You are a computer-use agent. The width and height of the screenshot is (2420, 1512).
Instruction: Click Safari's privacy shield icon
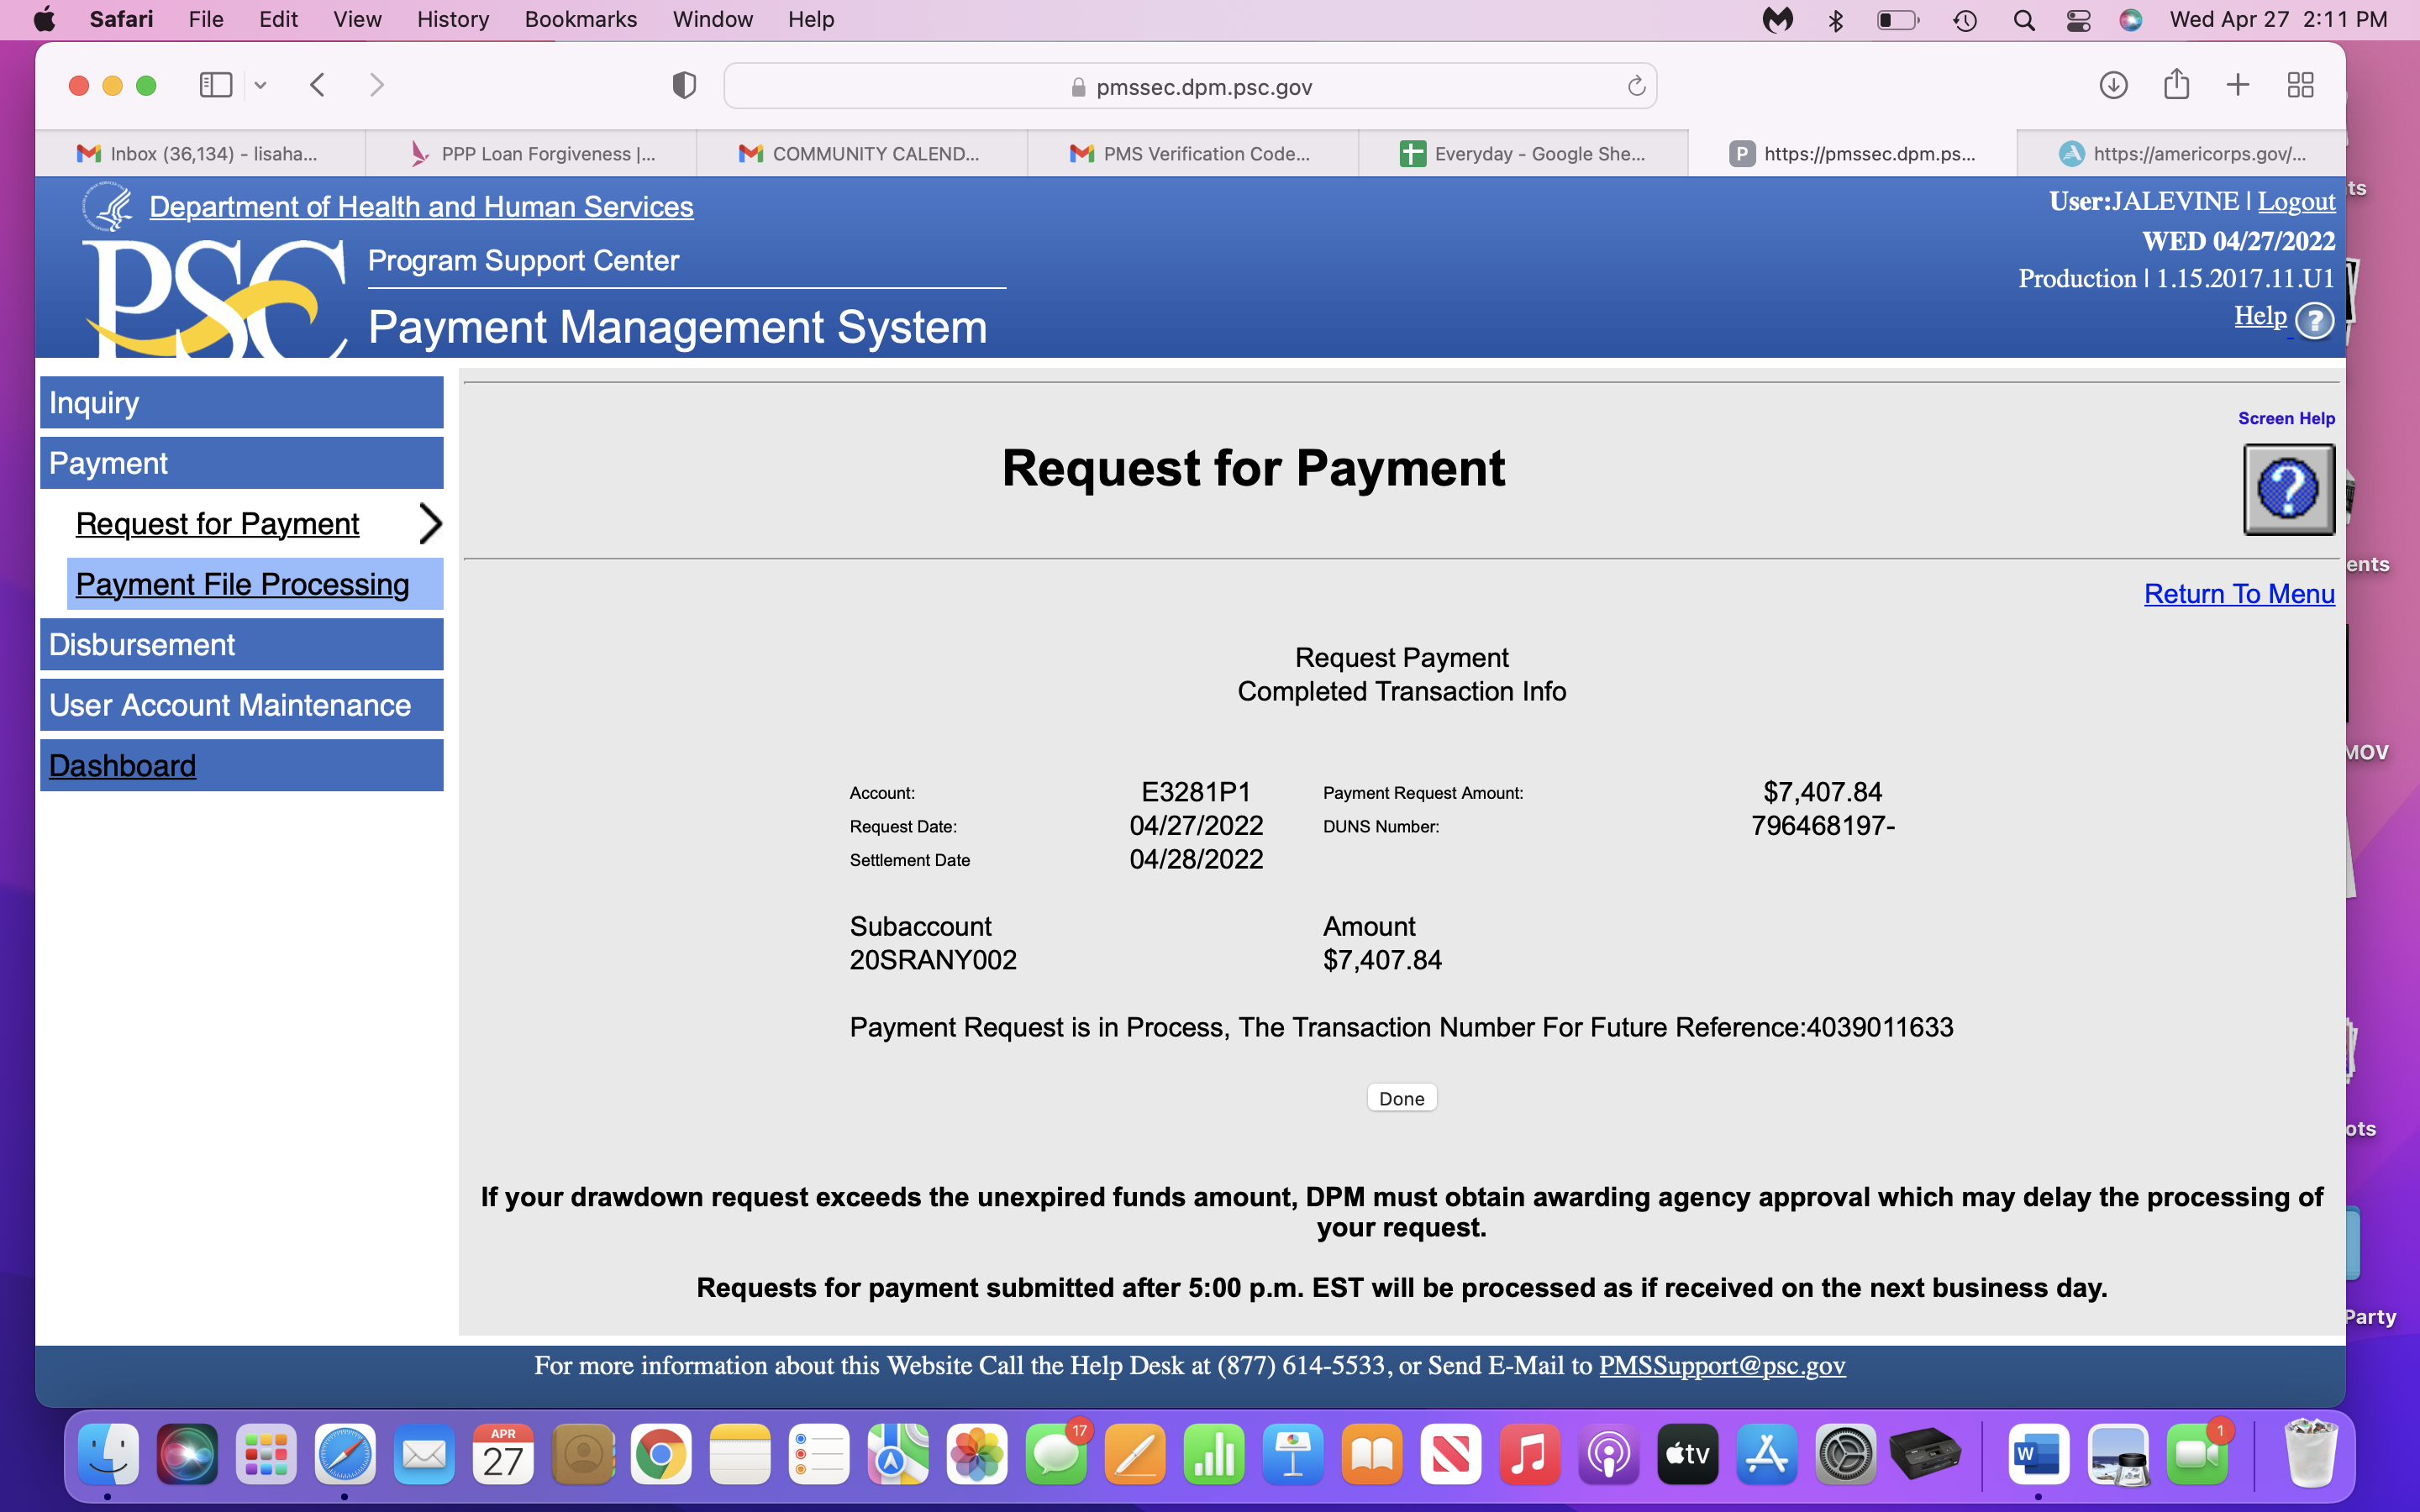click(x=684, y=86)
